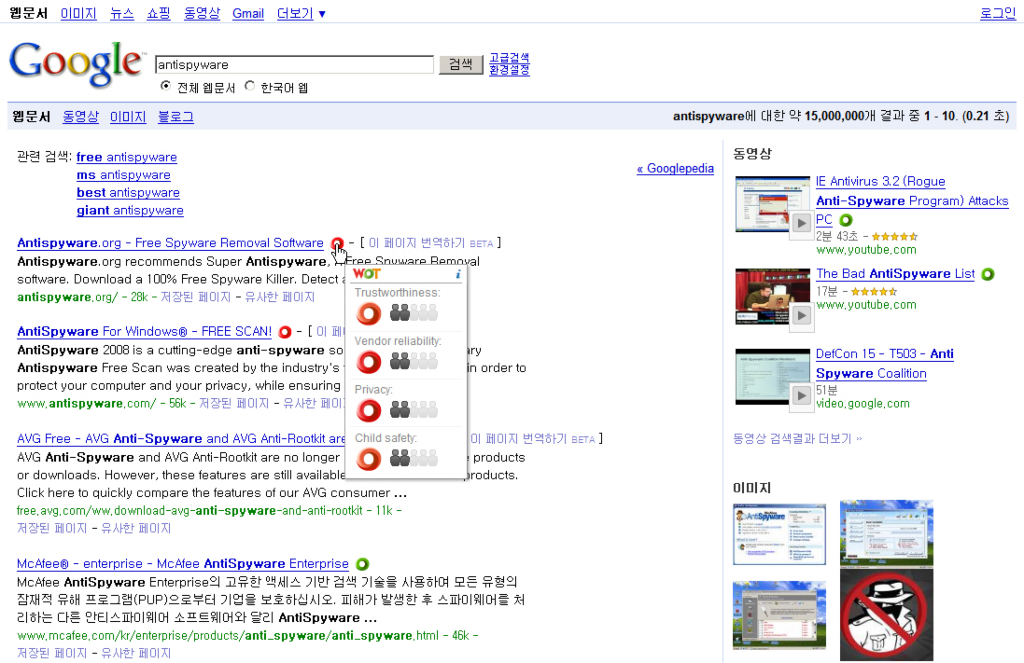1024x663 pixels.
Task: Click the Child safety red rating circle
Action: click(368, 459)
